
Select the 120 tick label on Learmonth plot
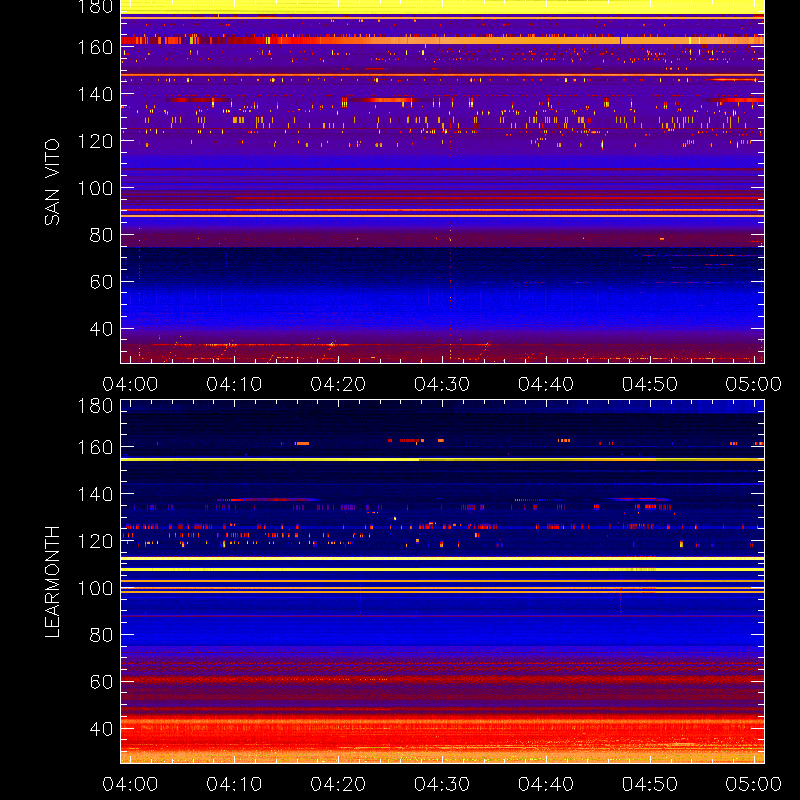tap(95, 541)
